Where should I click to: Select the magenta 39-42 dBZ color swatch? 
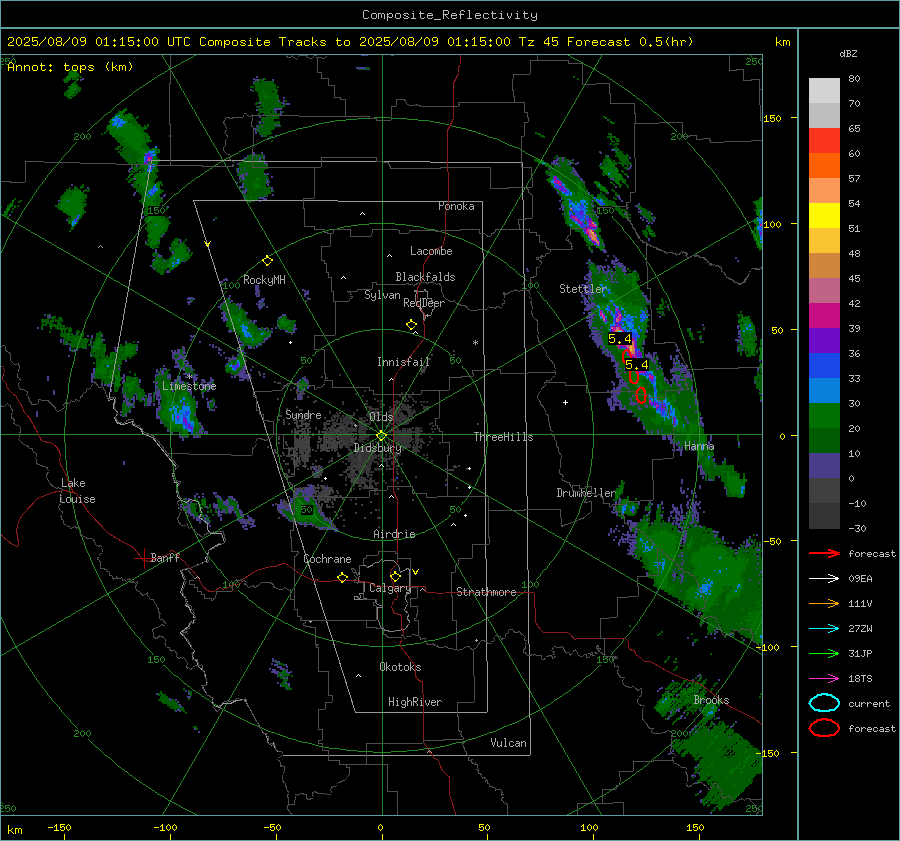click(824, 315)
